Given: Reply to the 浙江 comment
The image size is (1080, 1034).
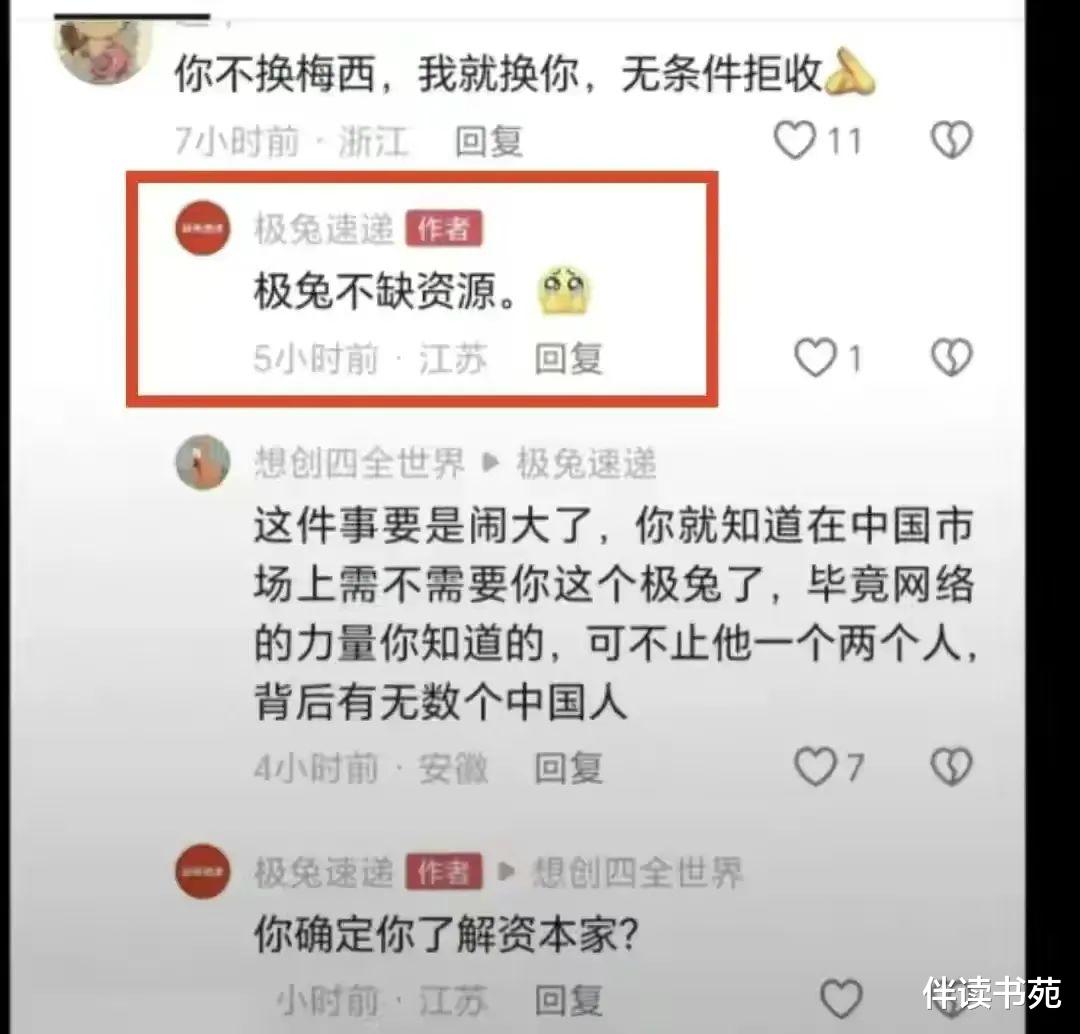Looking at the screenshot, I should pyautogui.click(x=489, y=141).
